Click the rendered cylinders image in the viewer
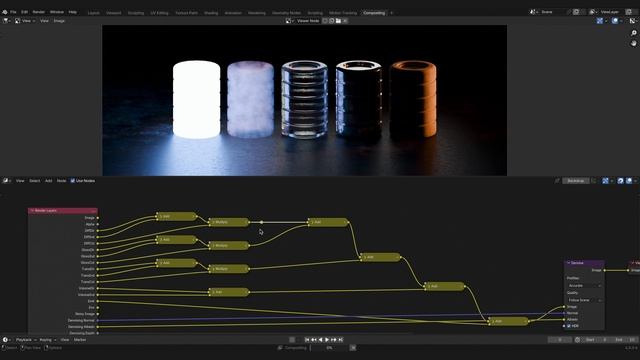Viewport: 640px width, 360px height. (304, 100)
